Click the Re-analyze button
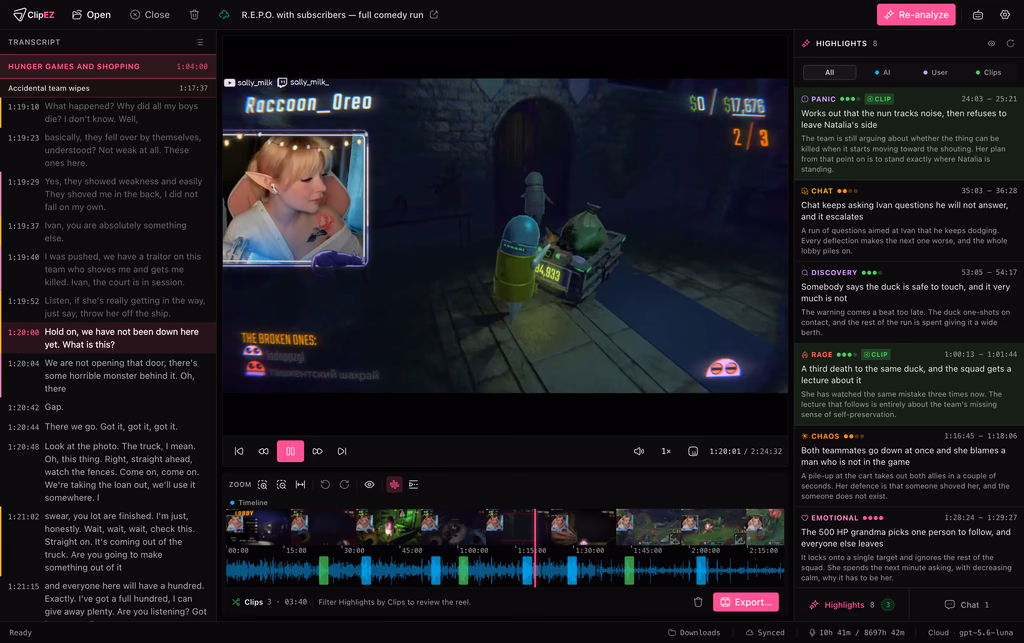Image resolution: width=1024 pixels, height=643 pixels. 916,14
